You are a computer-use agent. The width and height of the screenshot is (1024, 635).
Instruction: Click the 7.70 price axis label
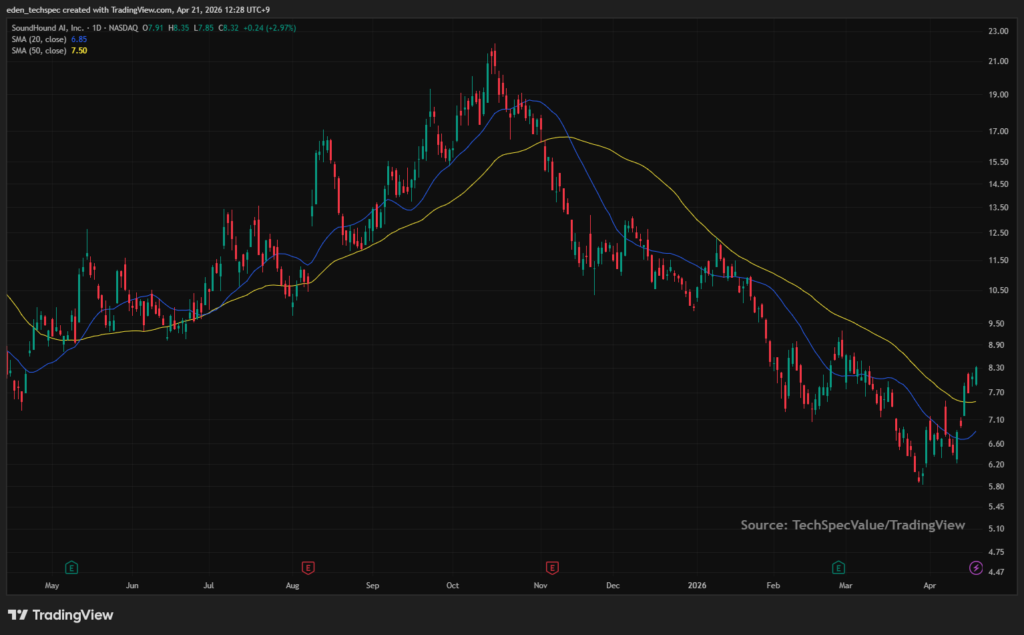(x=997, y=393)
